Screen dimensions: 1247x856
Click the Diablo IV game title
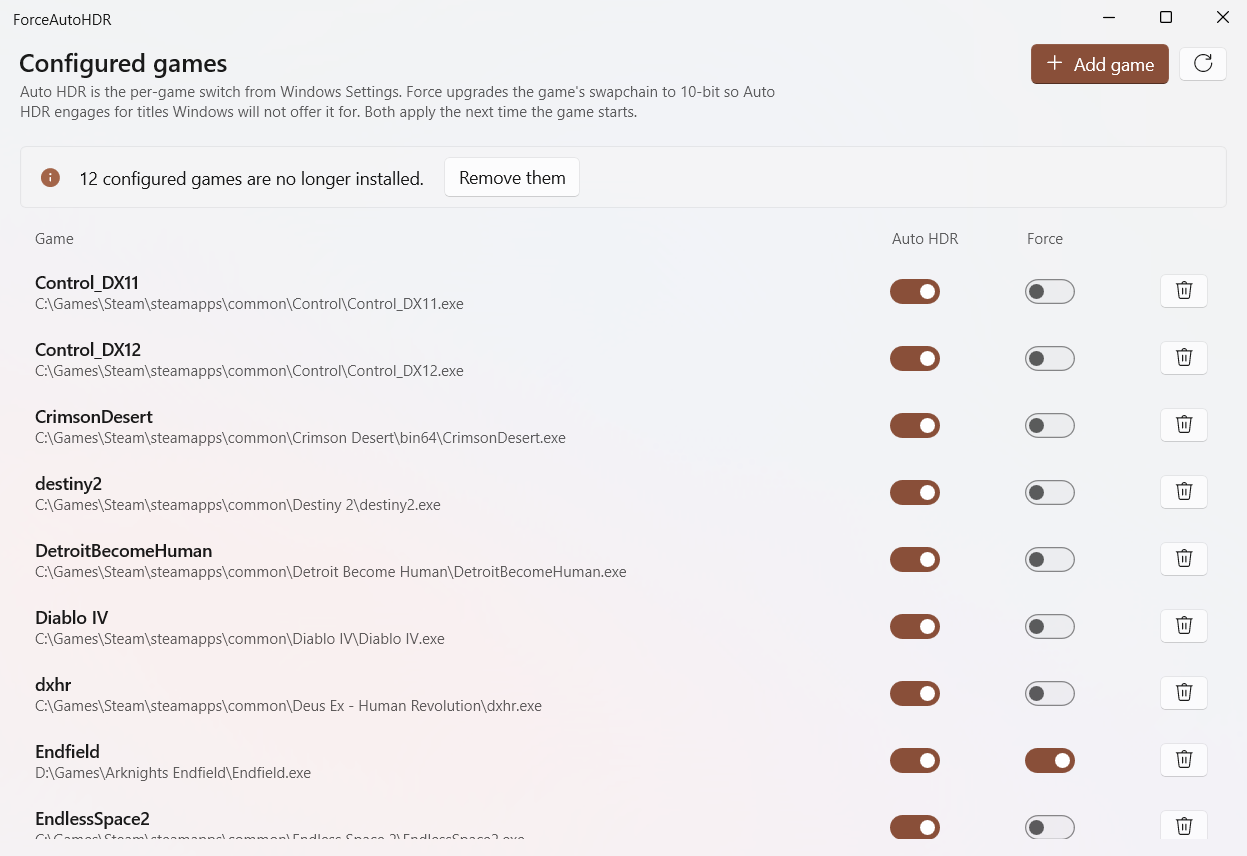pyautogui.click(x=72, y=618)
